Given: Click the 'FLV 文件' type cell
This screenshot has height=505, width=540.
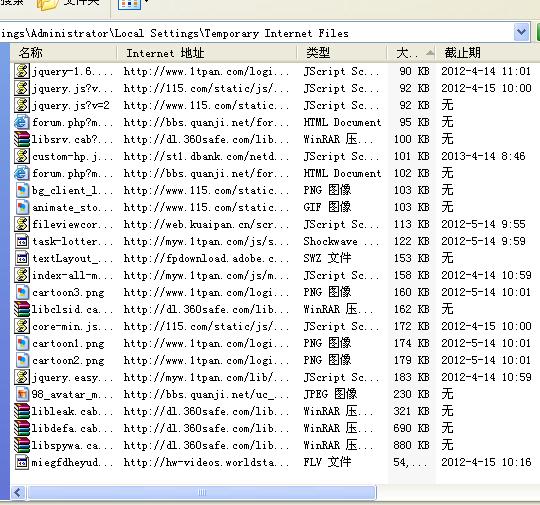Looking at the screenshot, I should pos(327,462).
